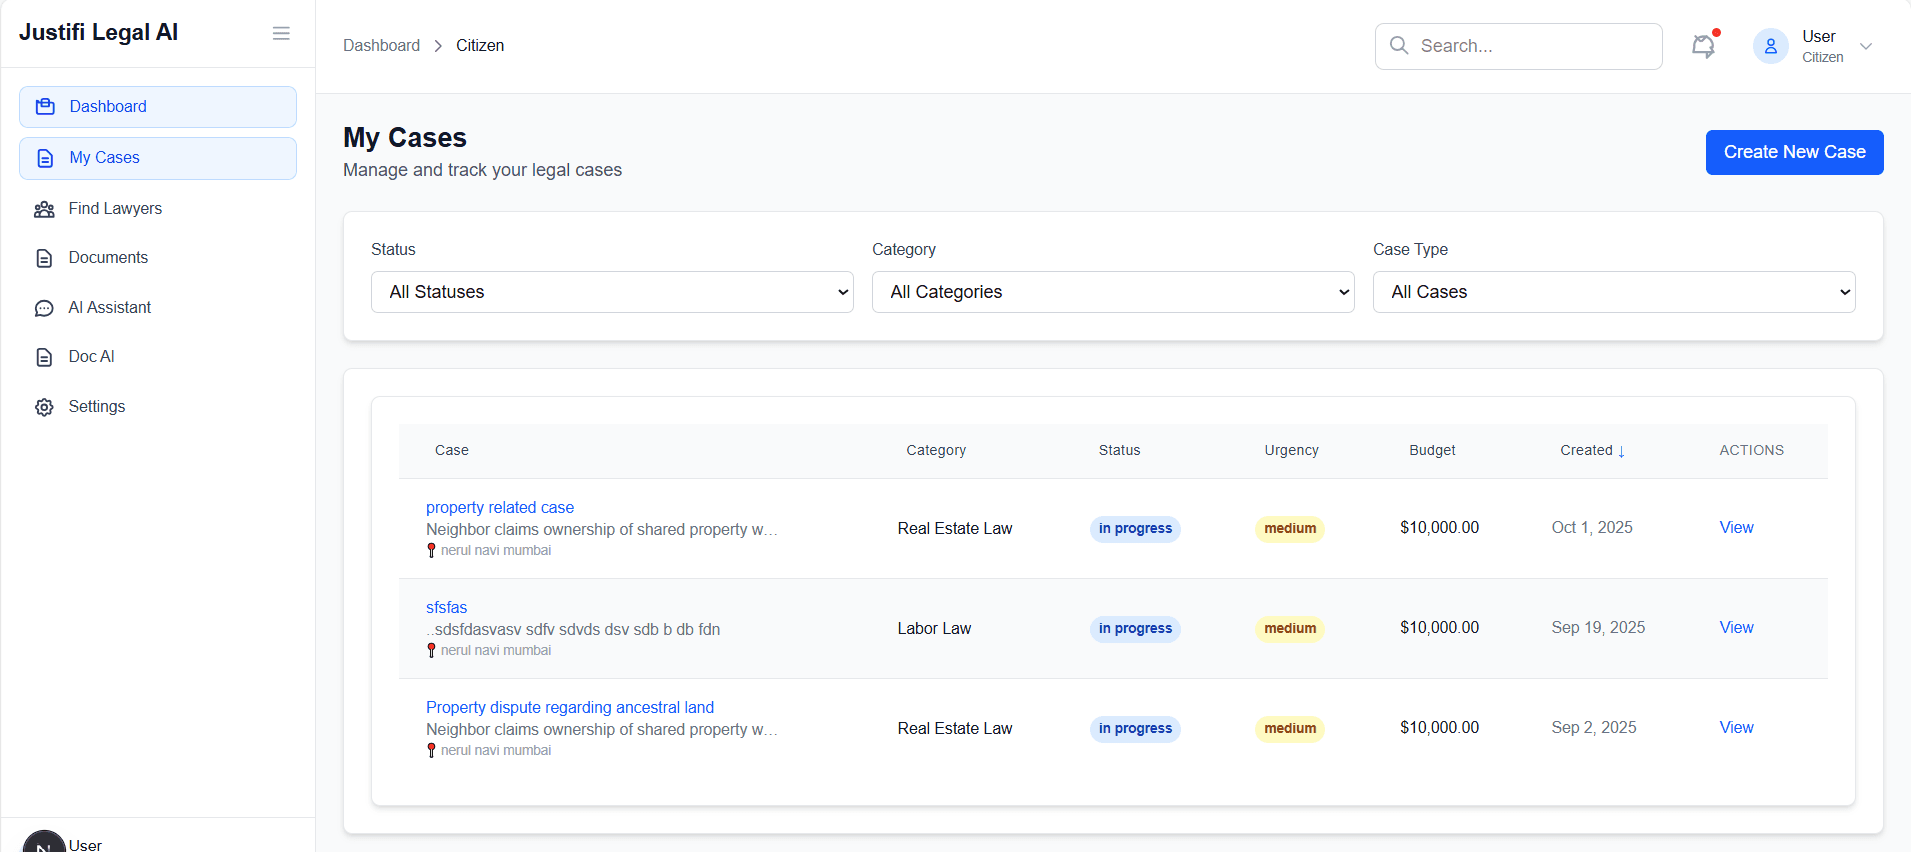
Task: Open the All Categories dropdown
Action: [1113, 292]
